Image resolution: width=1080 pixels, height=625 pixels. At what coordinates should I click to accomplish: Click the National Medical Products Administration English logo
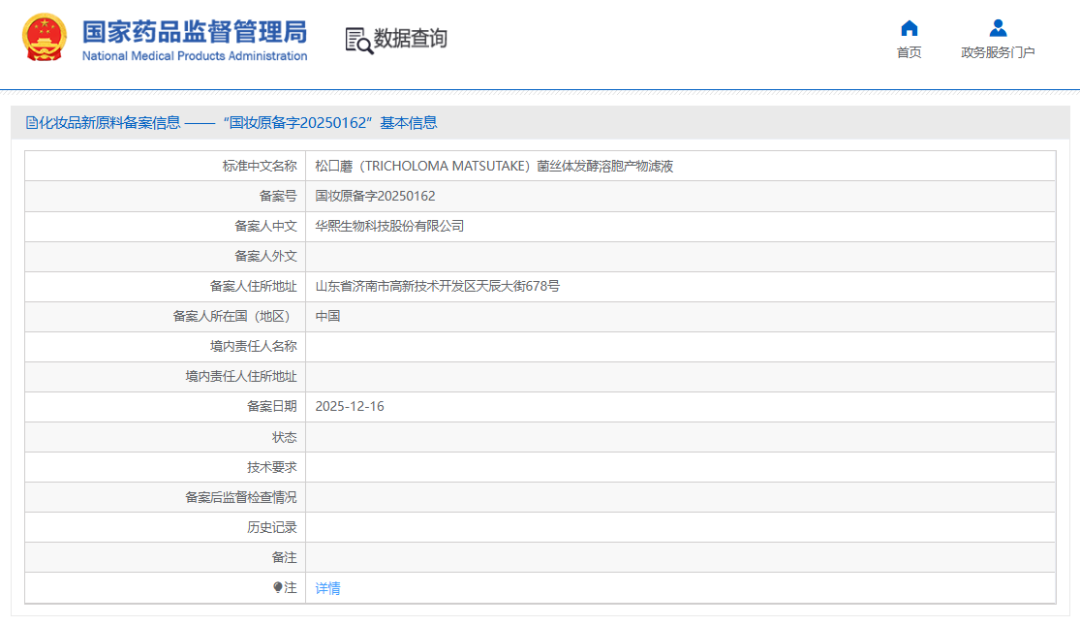click(x=194, y=55)
